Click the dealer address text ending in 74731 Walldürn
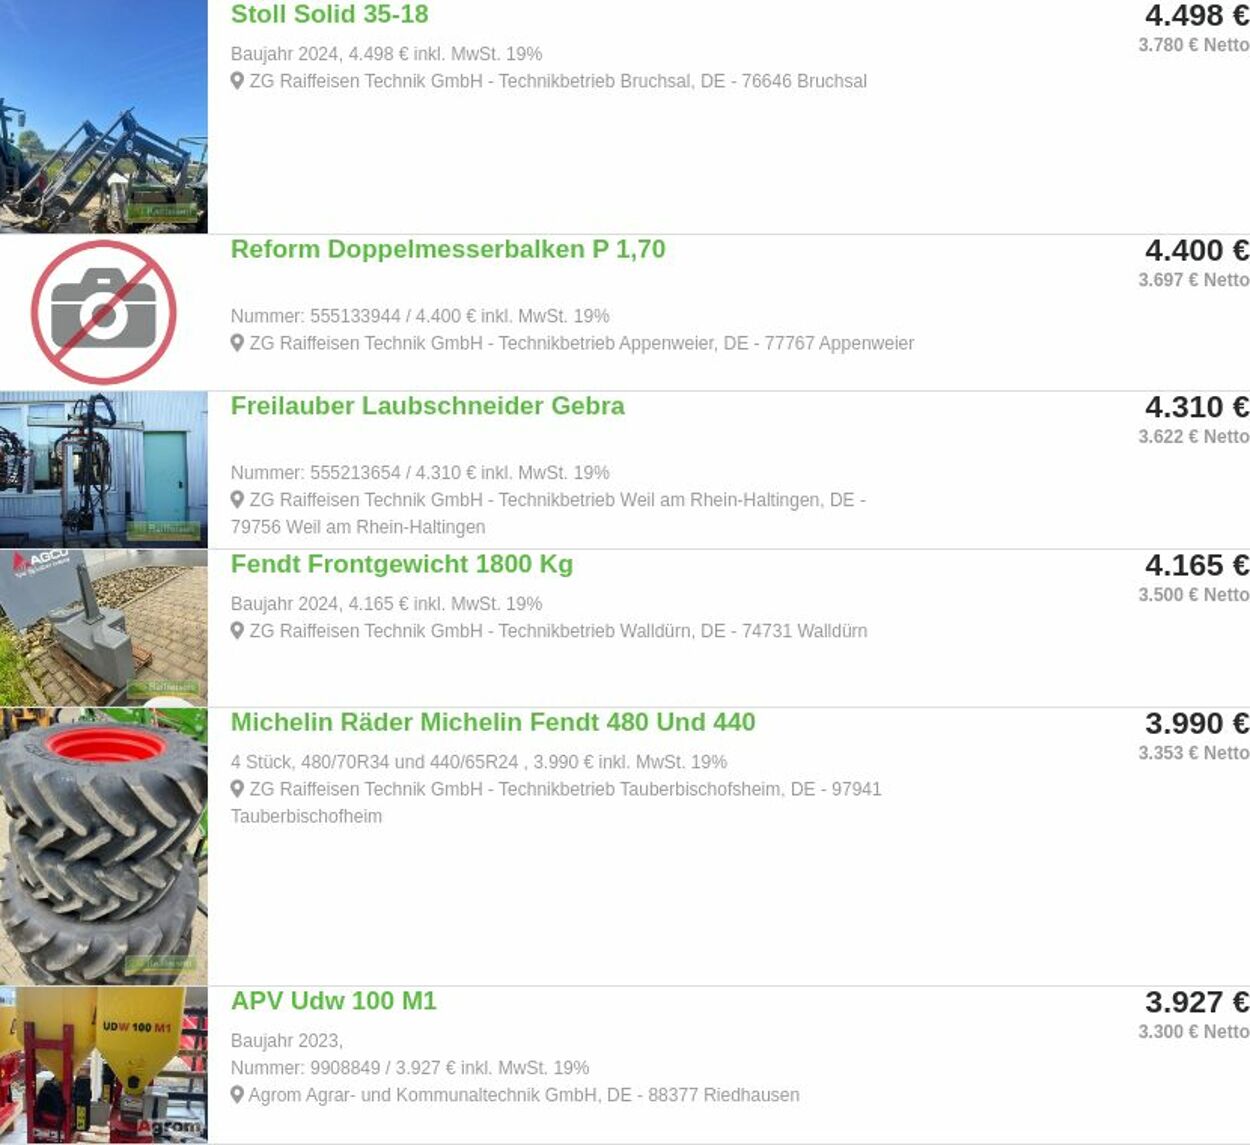The width and height of the screenshot is (1250, 1145). click(558, 631)
